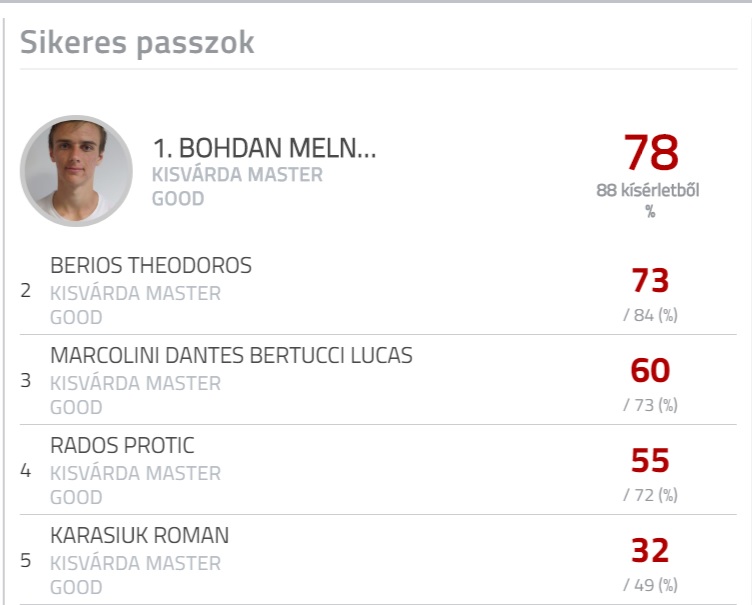Click the 78 successful passes value
Screen dimensions: 752x605
point(651,153)
